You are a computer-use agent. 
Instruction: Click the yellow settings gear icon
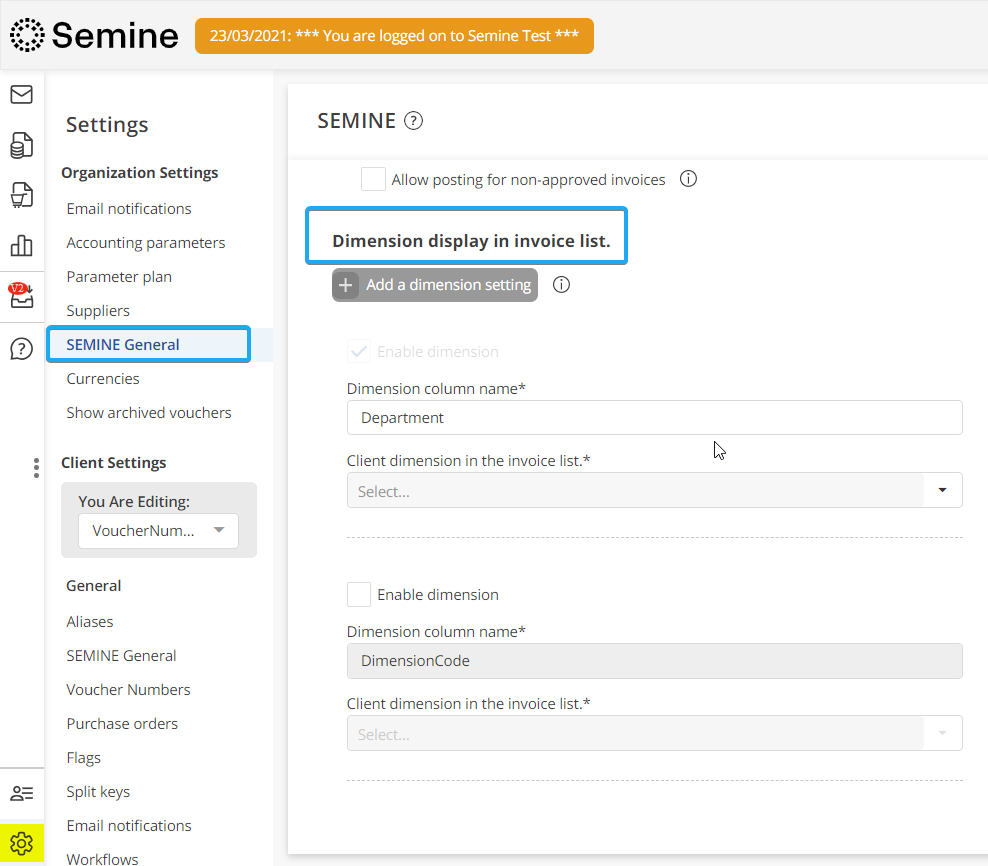click(21, 843)
